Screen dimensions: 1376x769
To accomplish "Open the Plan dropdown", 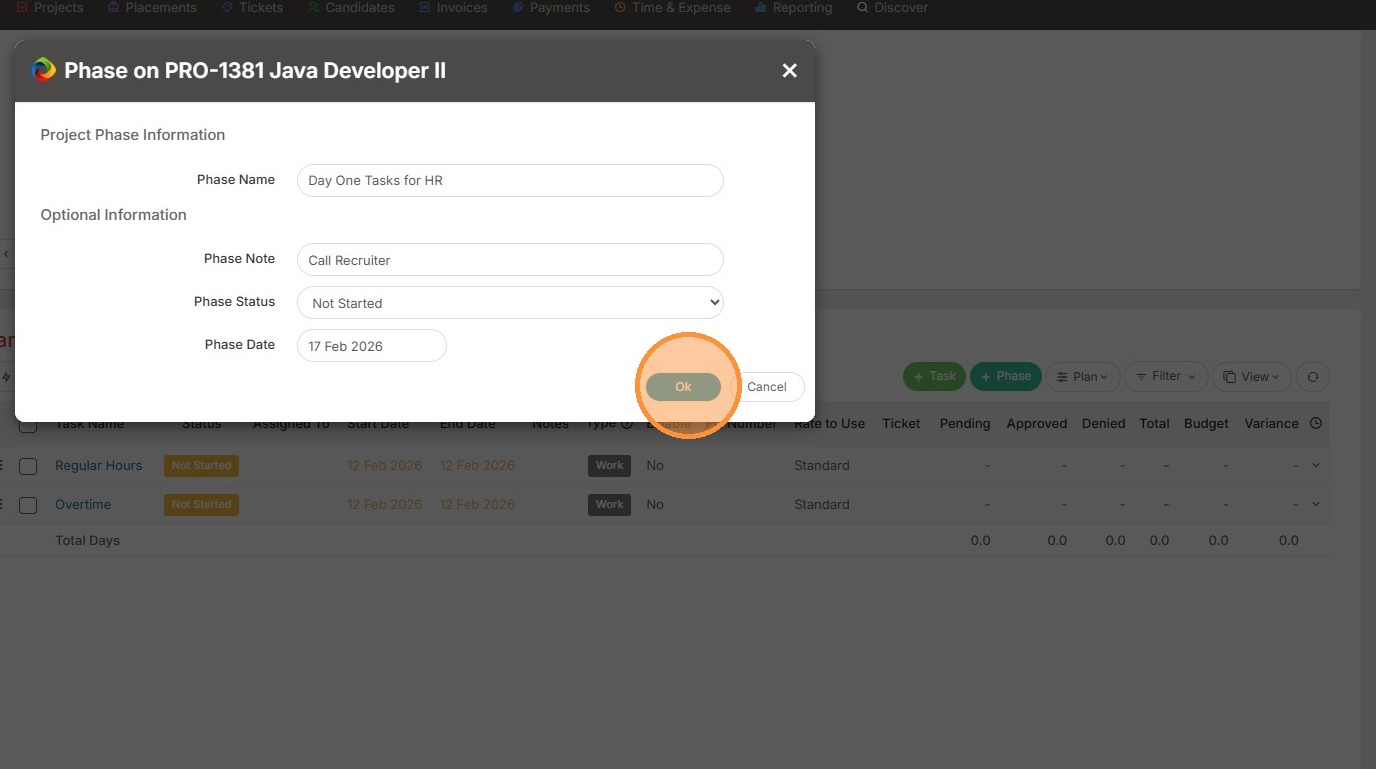I will click(1083, 377).
